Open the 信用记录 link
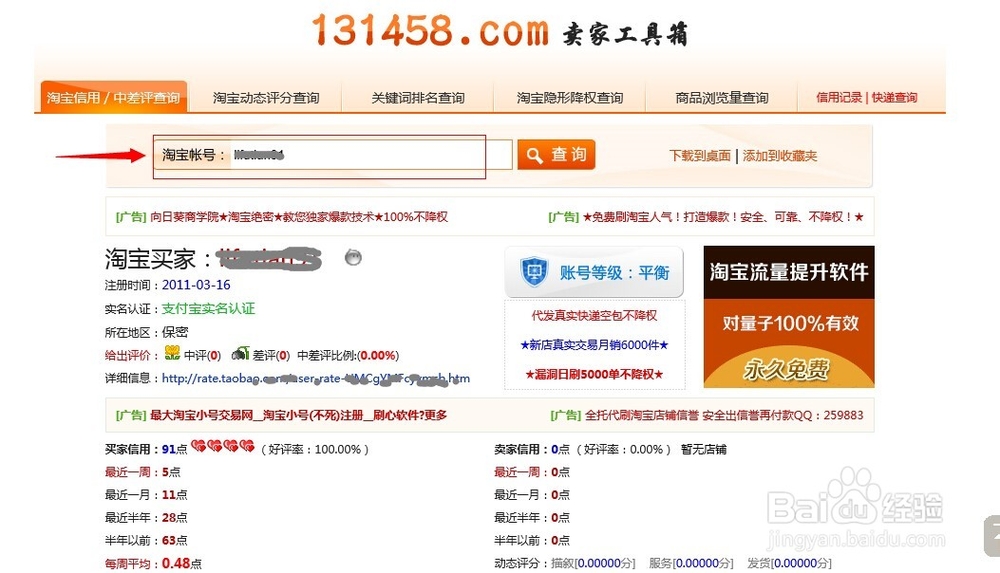The height and width of the screenshot is (573, 1000). [839, 98]
